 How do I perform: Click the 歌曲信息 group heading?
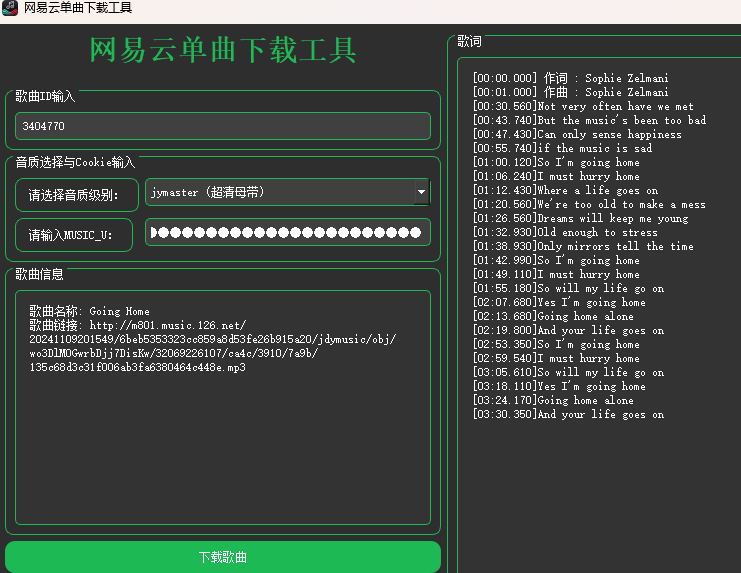[39, 274]
